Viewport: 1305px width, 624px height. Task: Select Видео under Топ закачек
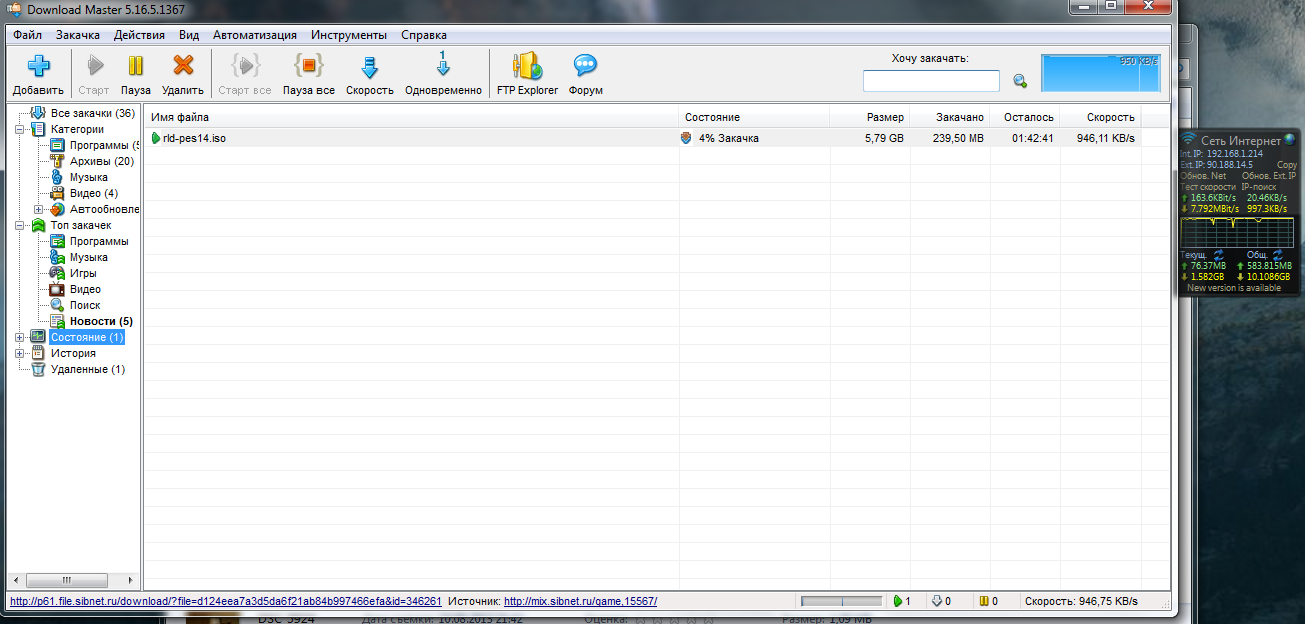85,289
